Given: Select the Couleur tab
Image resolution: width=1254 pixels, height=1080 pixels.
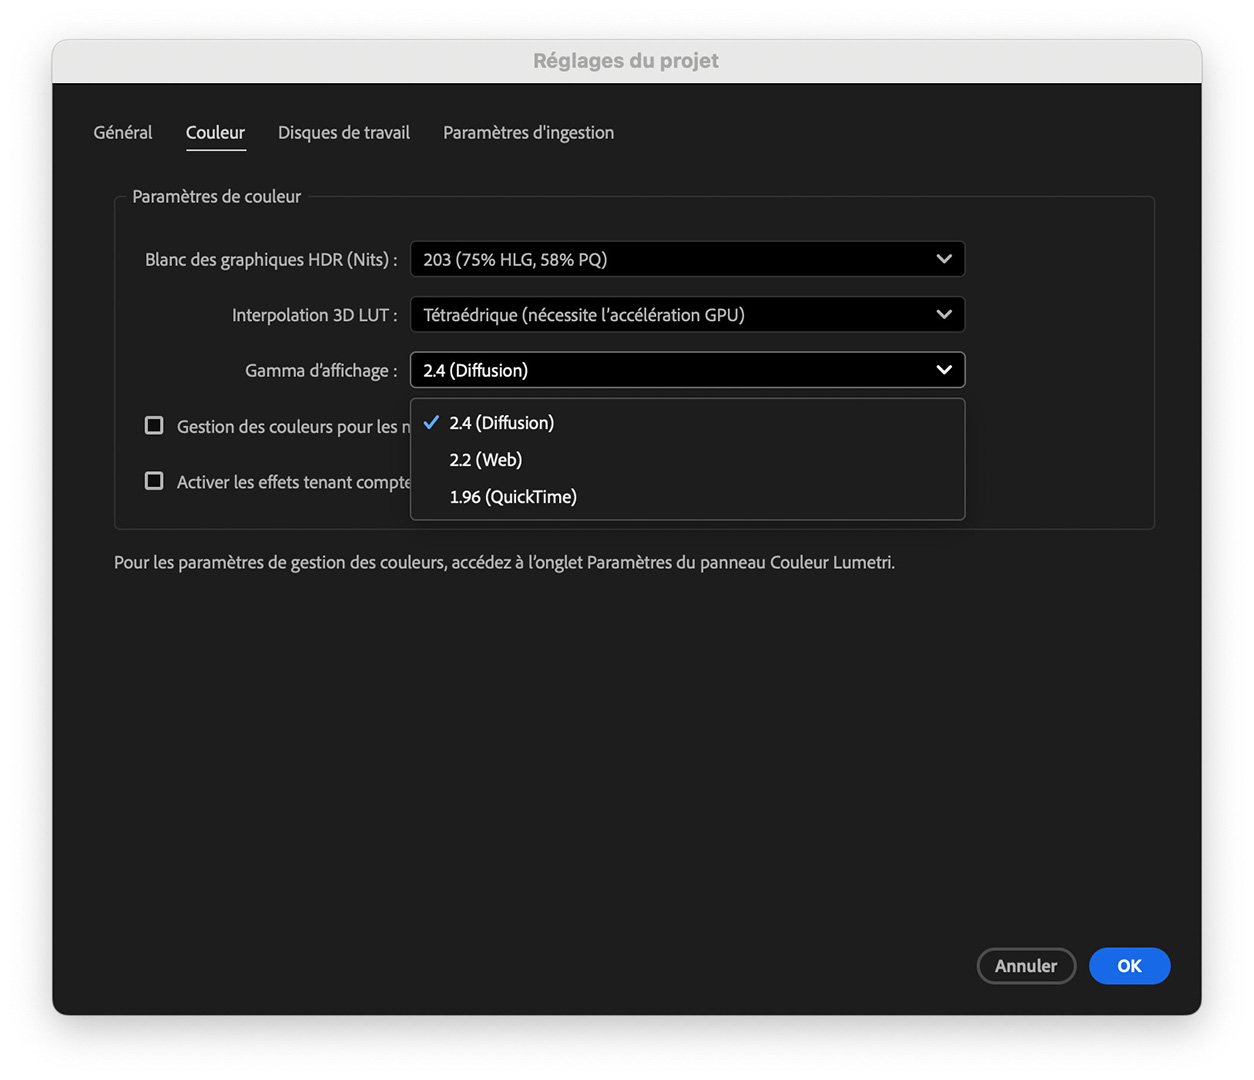Looking at the screenshot, I should point(215,133).
